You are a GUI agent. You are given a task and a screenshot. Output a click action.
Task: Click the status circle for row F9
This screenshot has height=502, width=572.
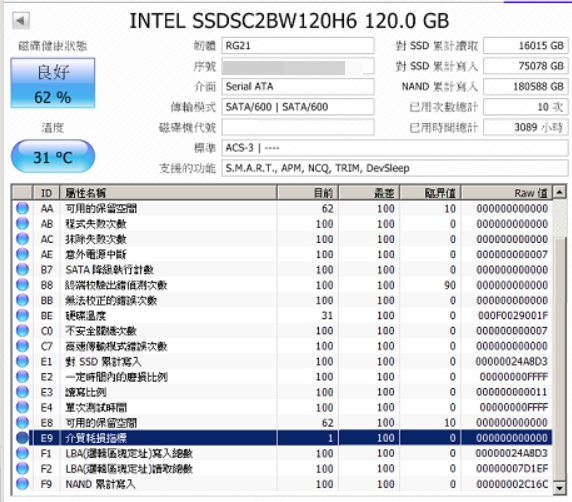click(x=22, y=484)
